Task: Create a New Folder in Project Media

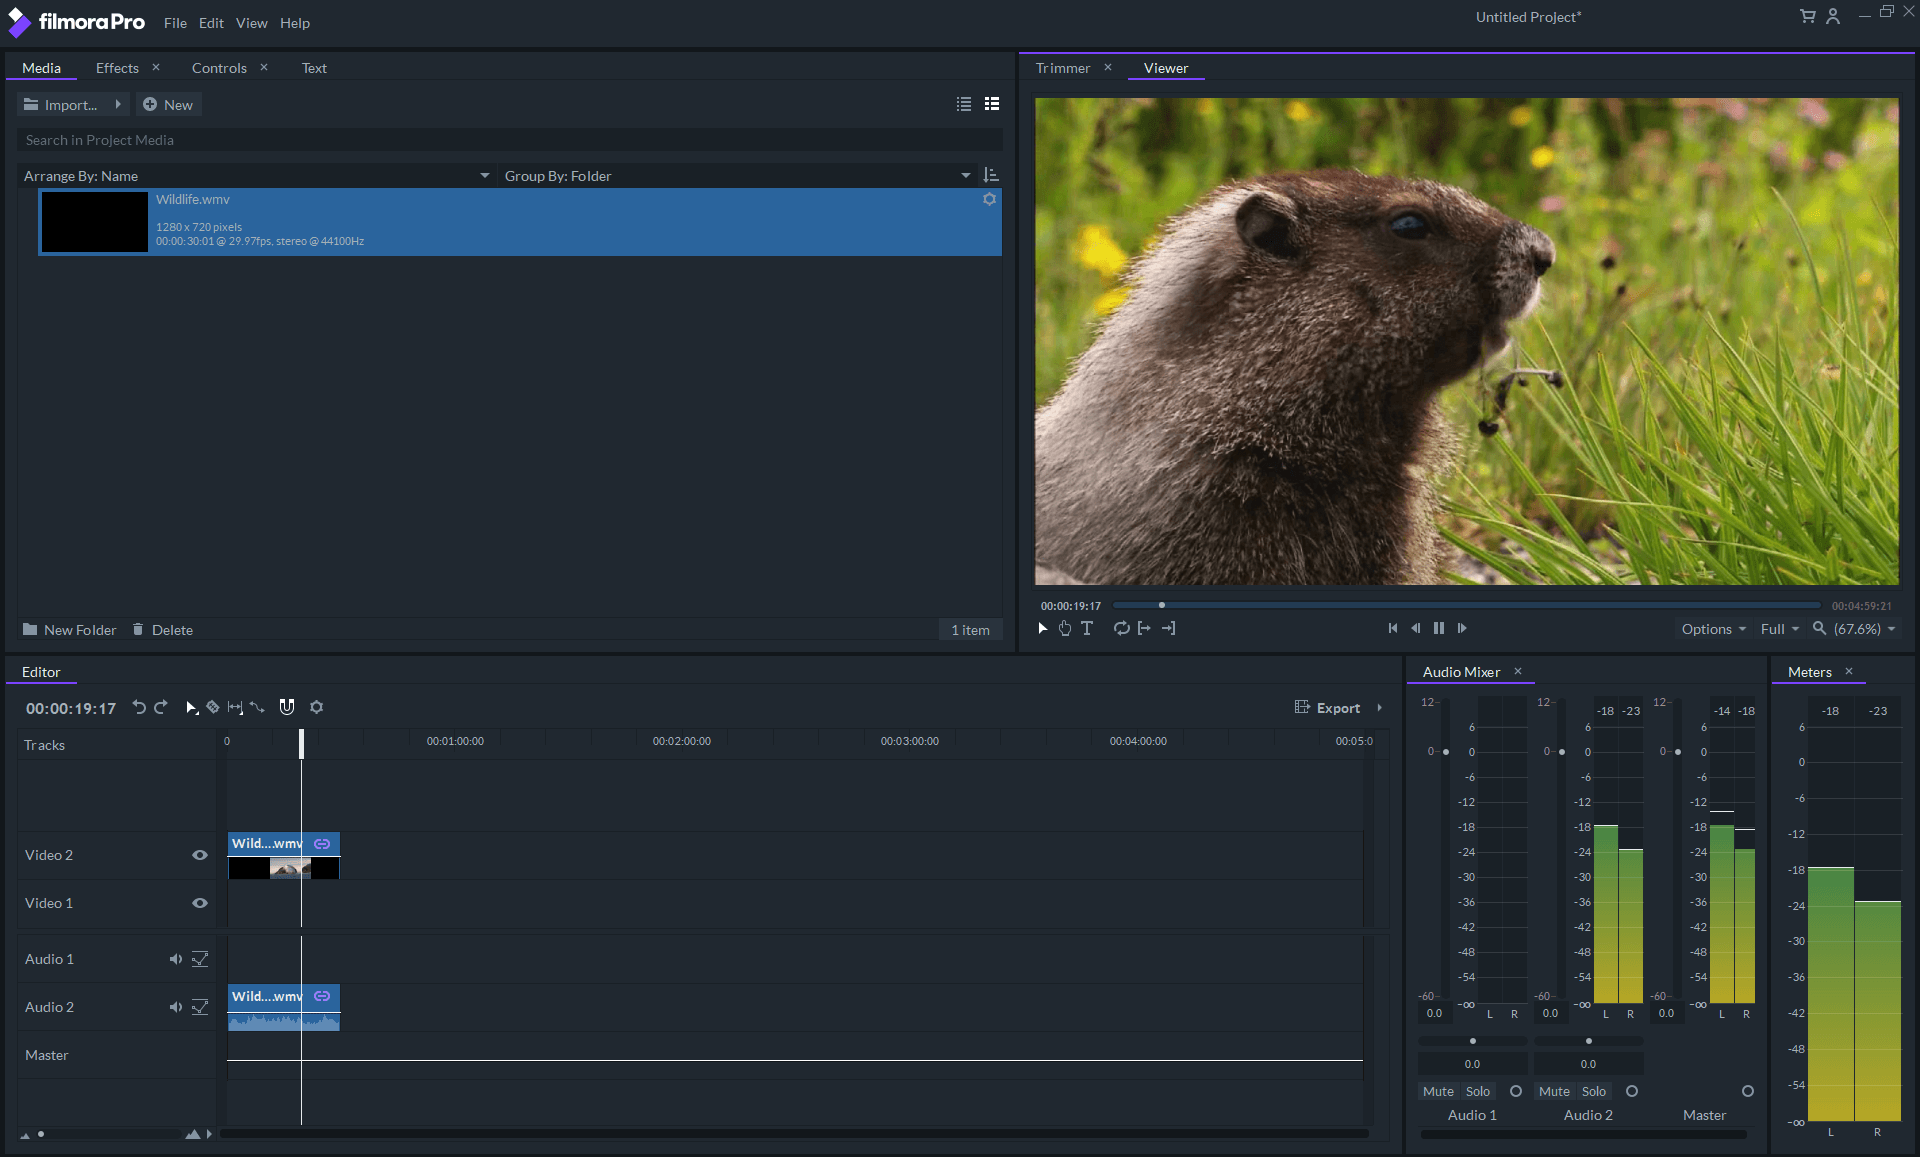Action: tap(78, 630)
